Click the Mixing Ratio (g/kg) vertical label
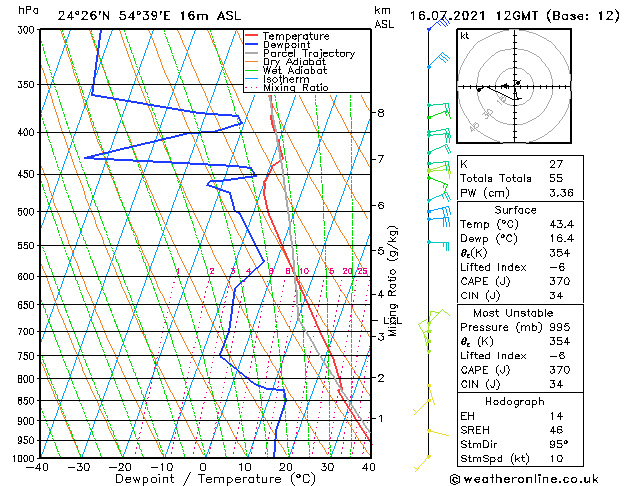629x486 pixels. 392,281
